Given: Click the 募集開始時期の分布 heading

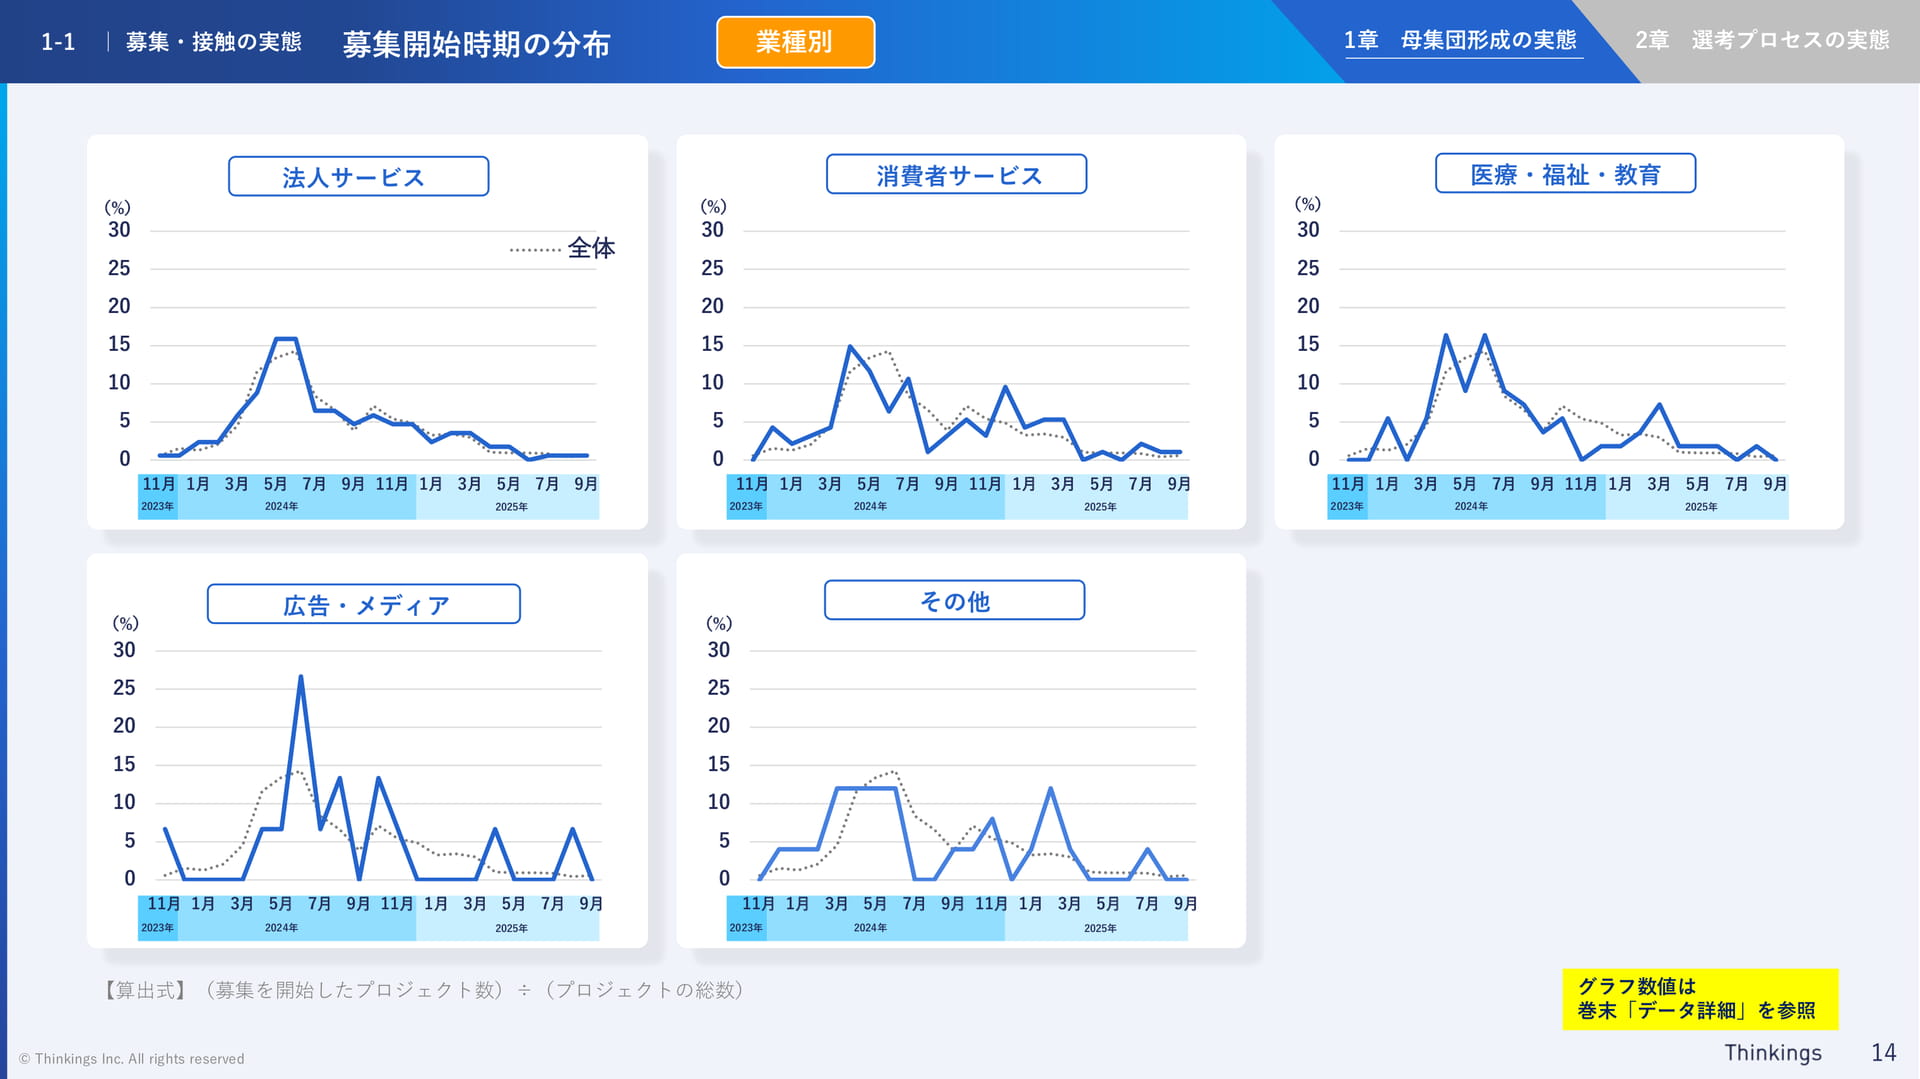Looking at the screenshot, I should pyautogui.click(x=476, y=44).
